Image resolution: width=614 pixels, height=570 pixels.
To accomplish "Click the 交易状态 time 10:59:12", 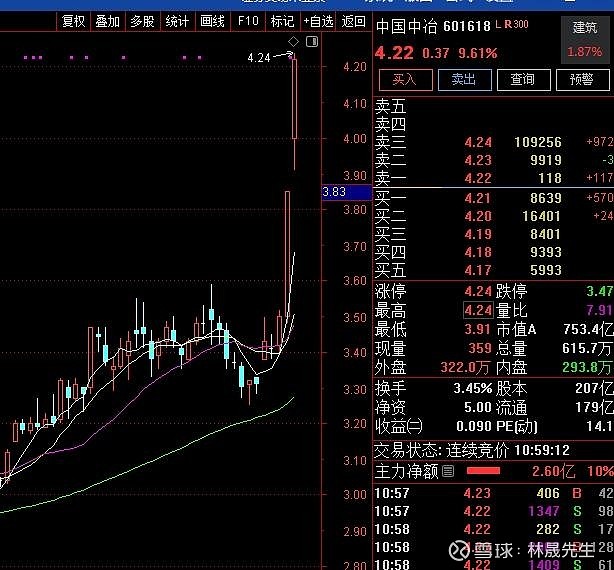I will (542, 451).
